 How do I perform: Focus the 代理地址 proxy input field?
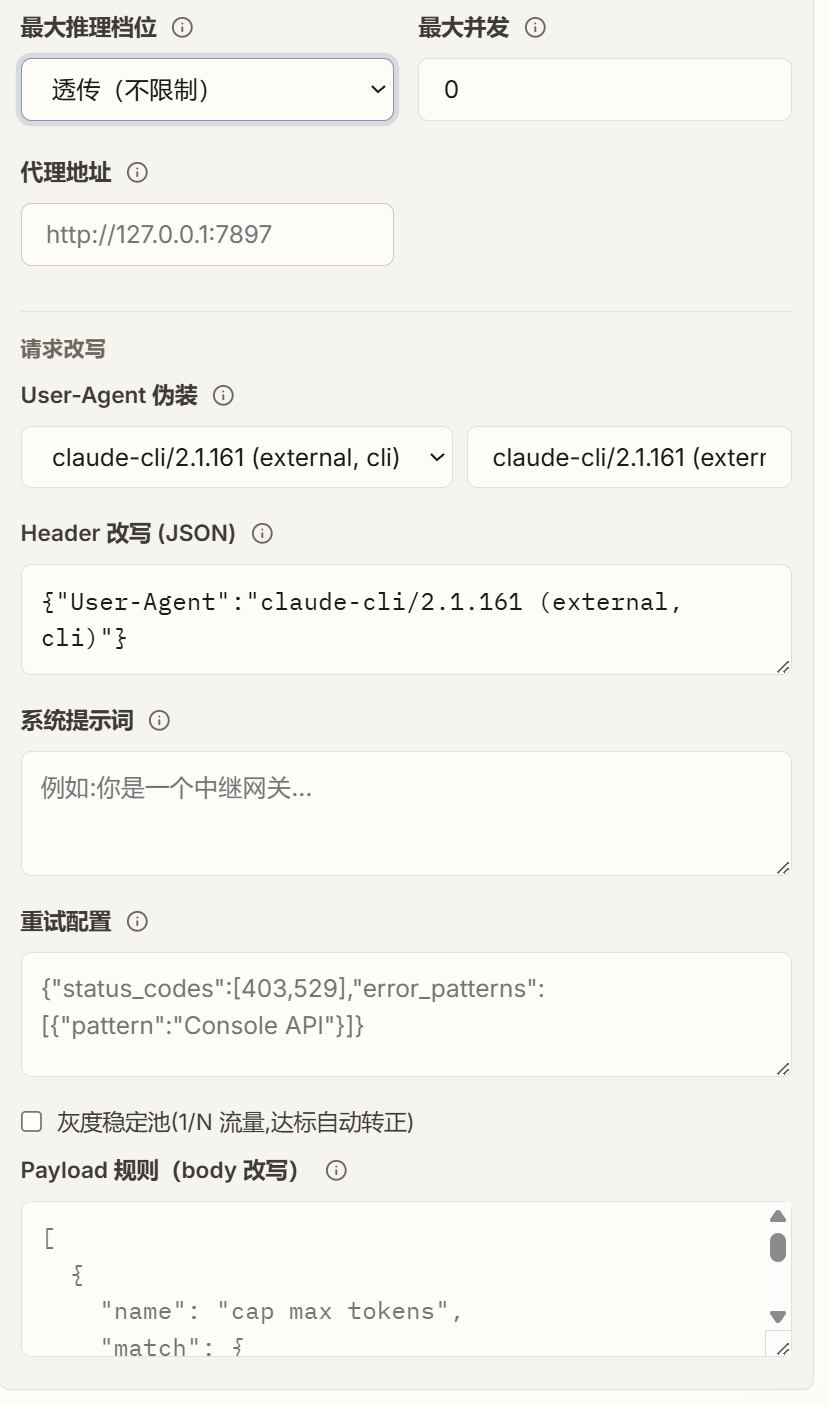[207, 234]
